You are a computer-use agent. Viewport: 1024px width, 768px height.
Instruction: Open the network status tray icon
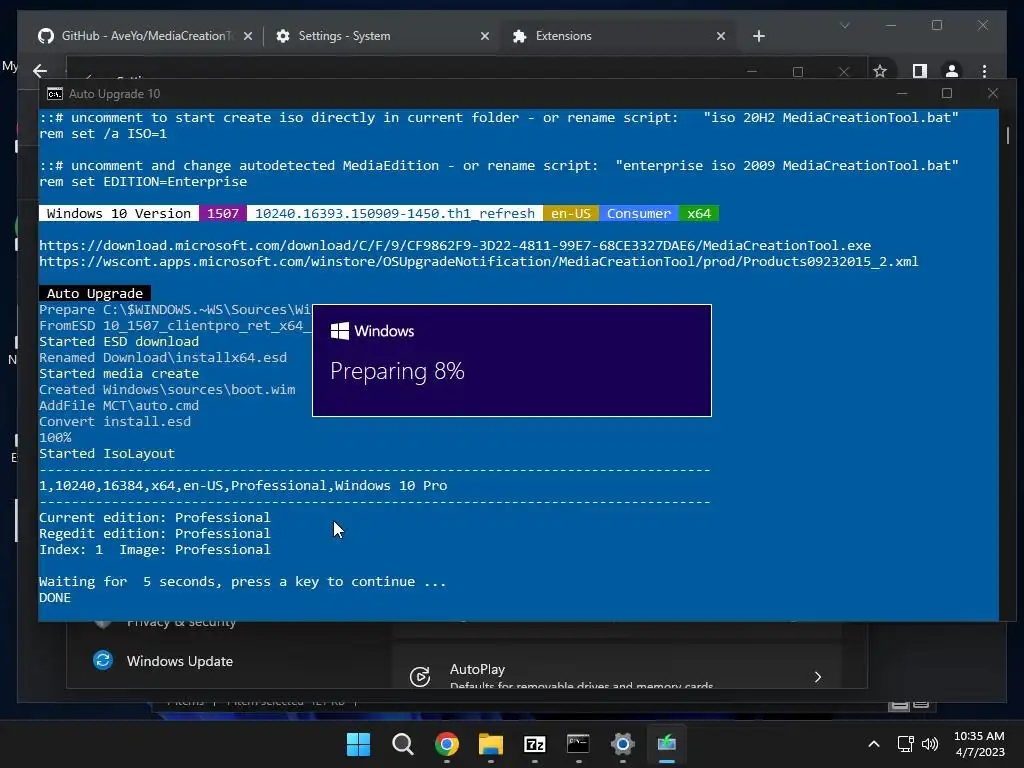(x=906, y=744)
